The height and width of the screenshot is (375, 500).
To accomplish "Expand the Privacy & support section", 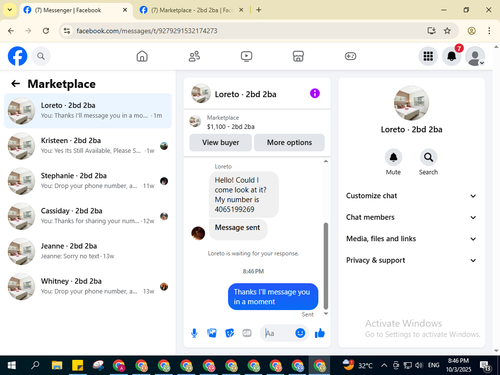I will (411, 260).
